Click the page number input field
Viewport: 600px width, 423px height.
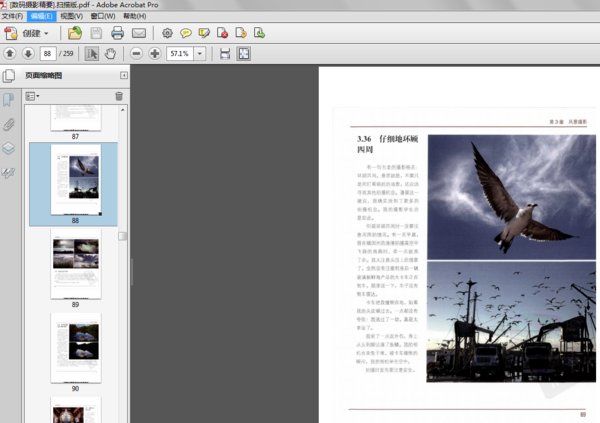click(x=48, y=53)
